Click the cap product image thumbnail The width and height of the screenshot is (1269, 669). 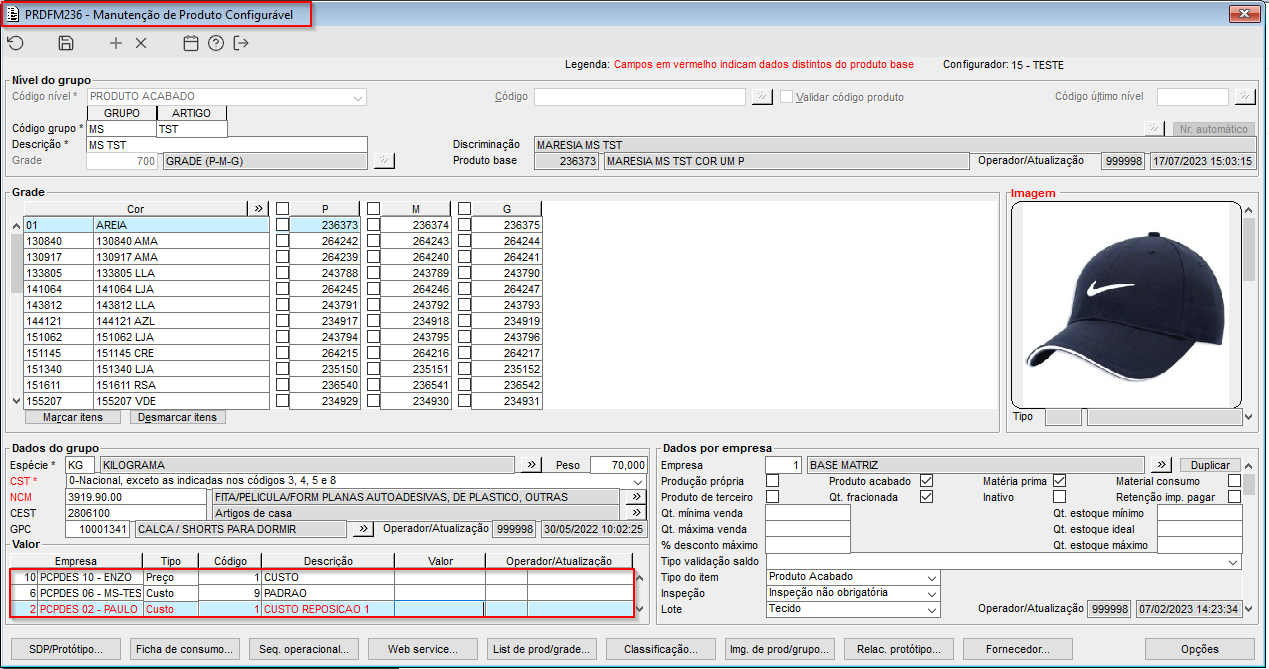[x=1124, y=303]
